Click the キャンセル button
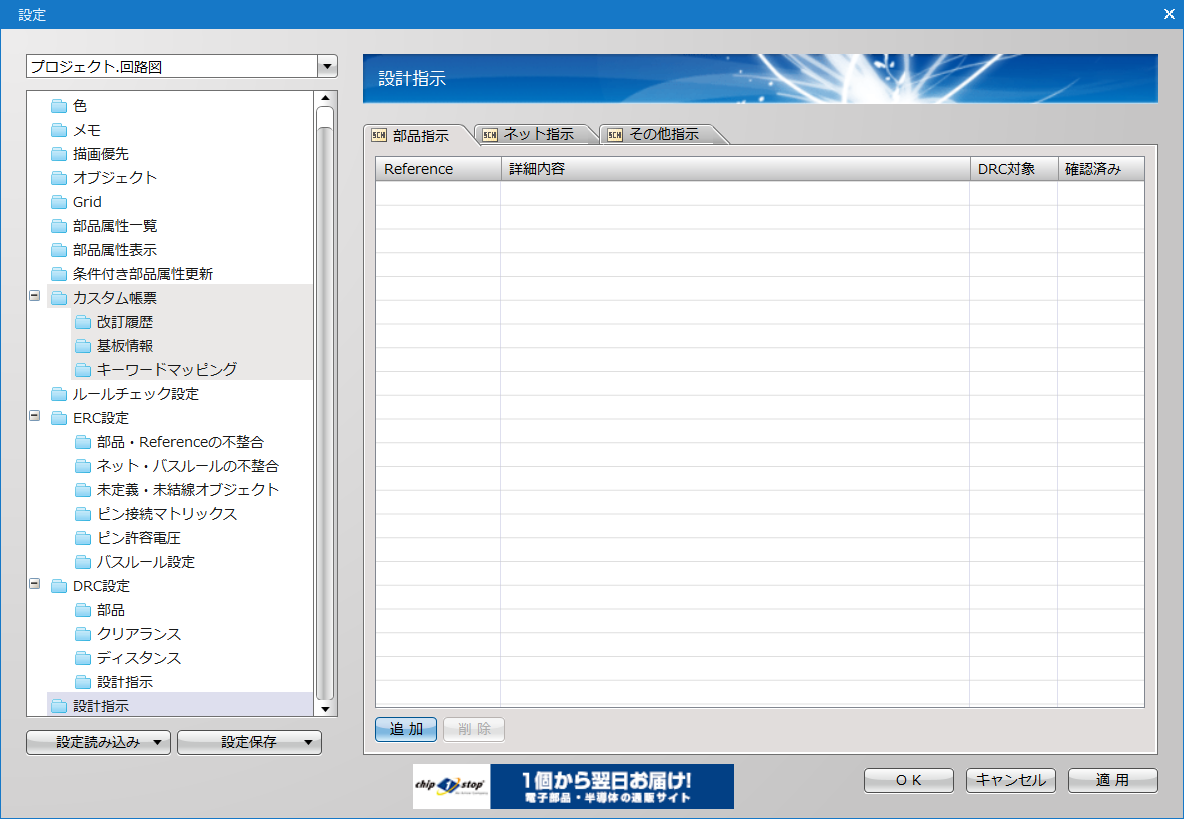This screenshot has height=819, width=1184. click(1010, 780)
